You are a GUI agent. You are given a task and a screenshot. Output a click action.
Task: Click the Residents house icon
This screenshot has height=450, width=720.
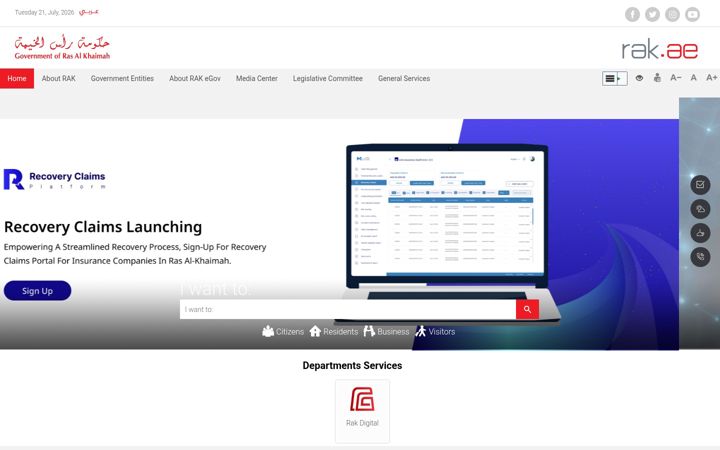[315, 331]
